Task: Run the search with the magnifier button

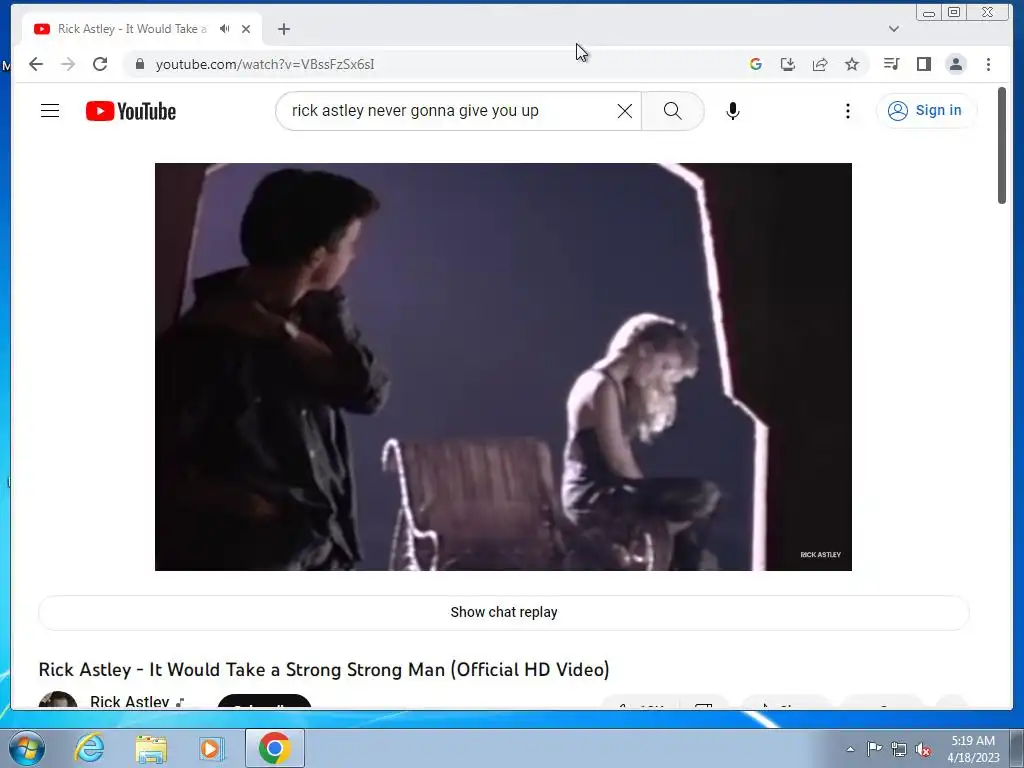Action: click(x=673, y=111)
